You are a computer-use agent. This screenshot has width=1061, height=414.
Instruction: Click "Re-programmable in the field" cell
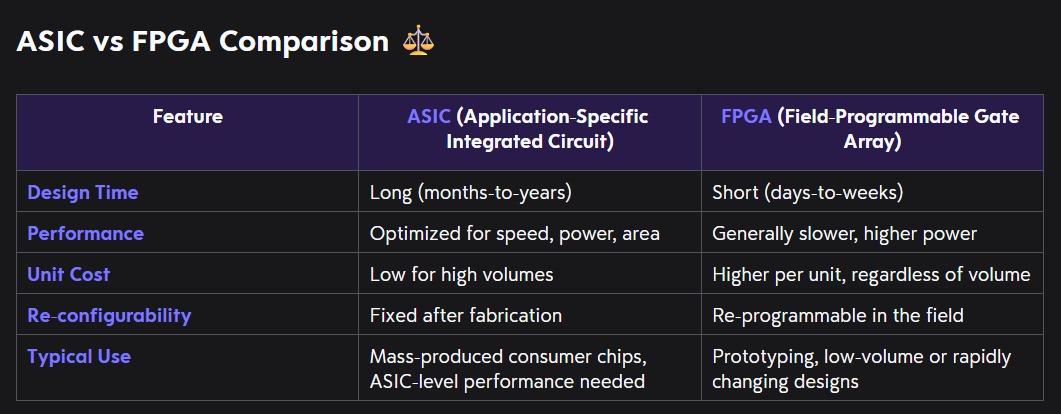tap(838, 315)
